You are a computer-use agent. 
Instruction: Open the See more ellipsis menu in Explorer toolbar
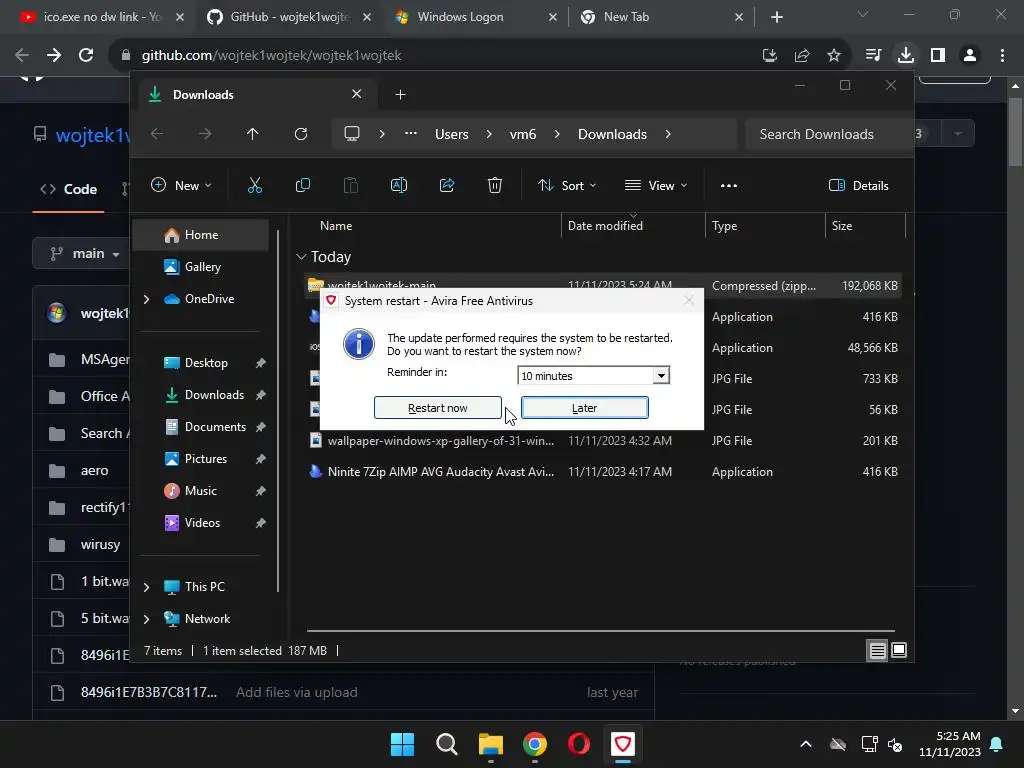[x=729, y=185]
